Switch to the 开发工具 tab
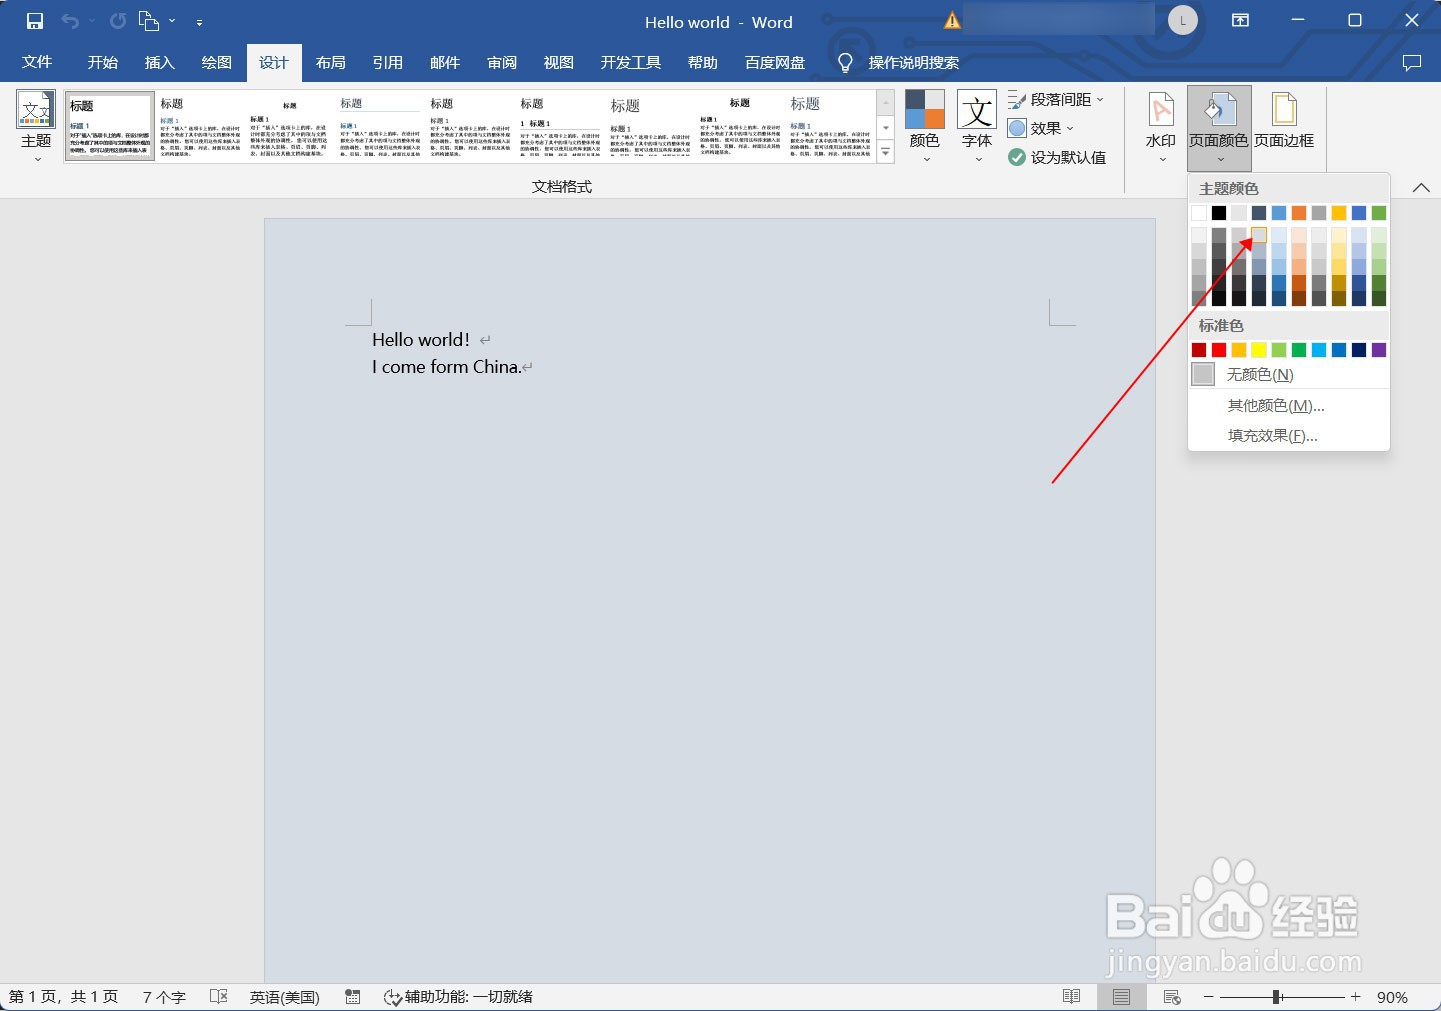 click(630, 62)
